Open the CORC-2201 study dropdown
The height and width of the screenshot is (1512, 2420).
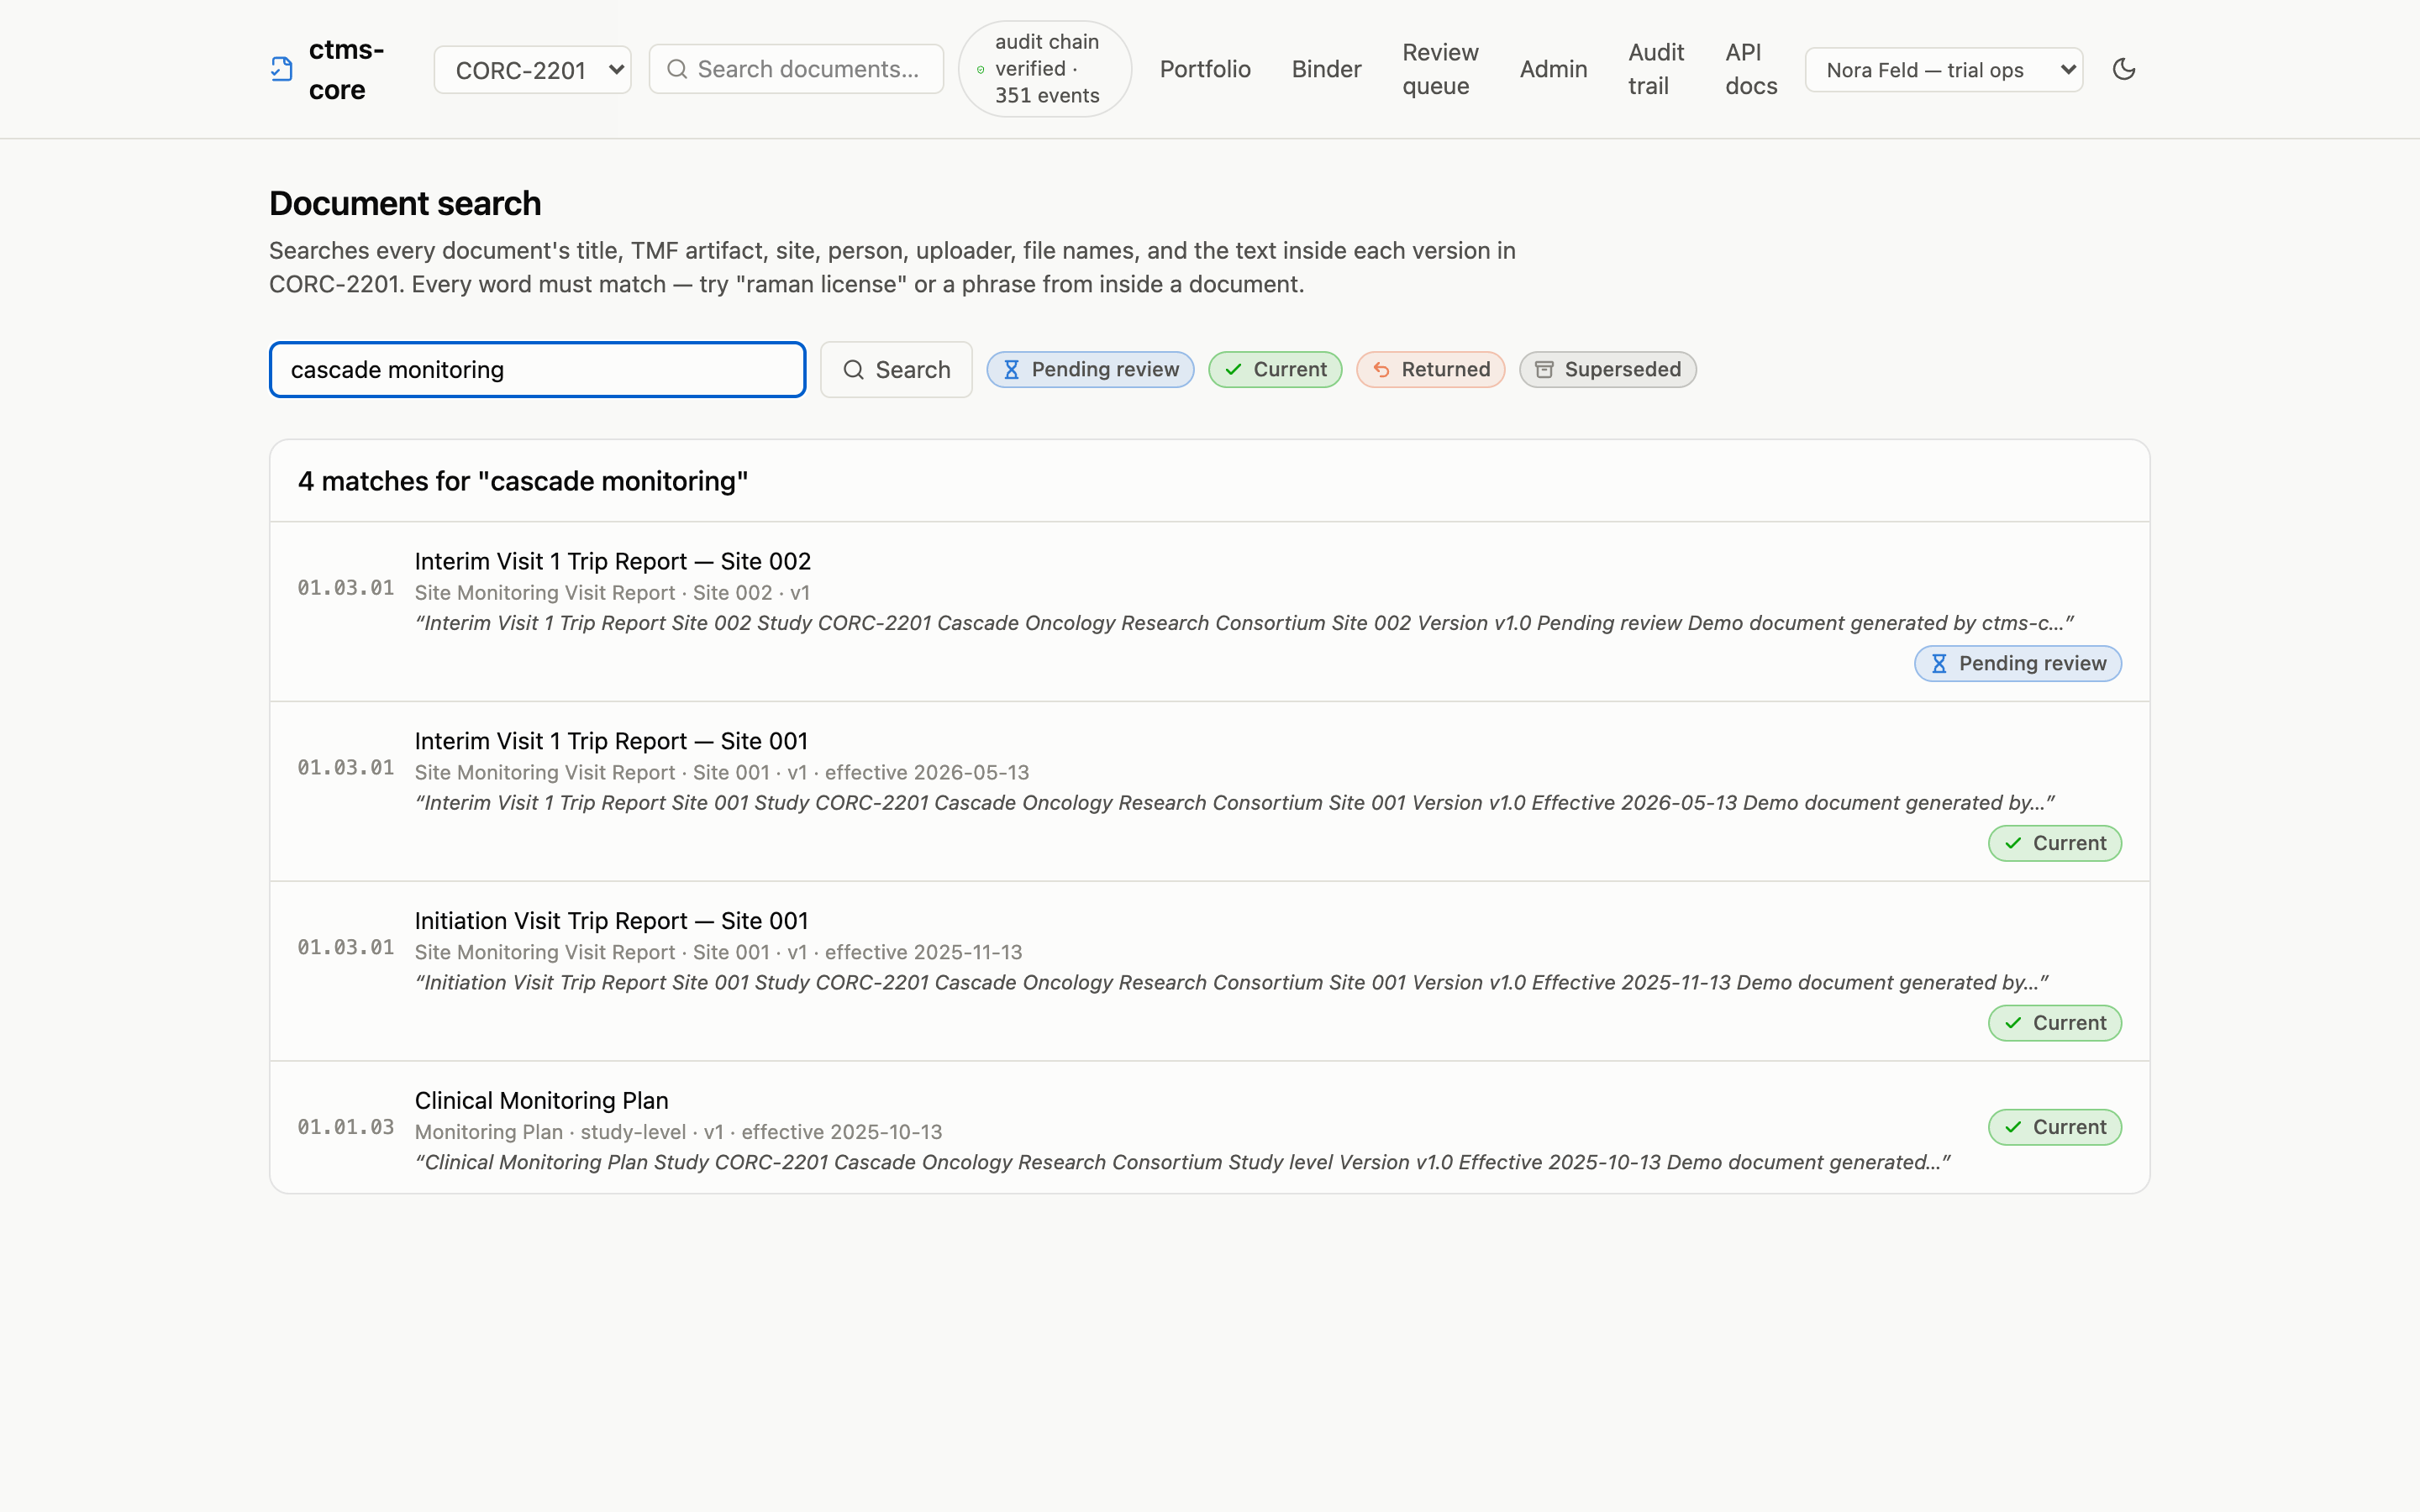[532, 69]
